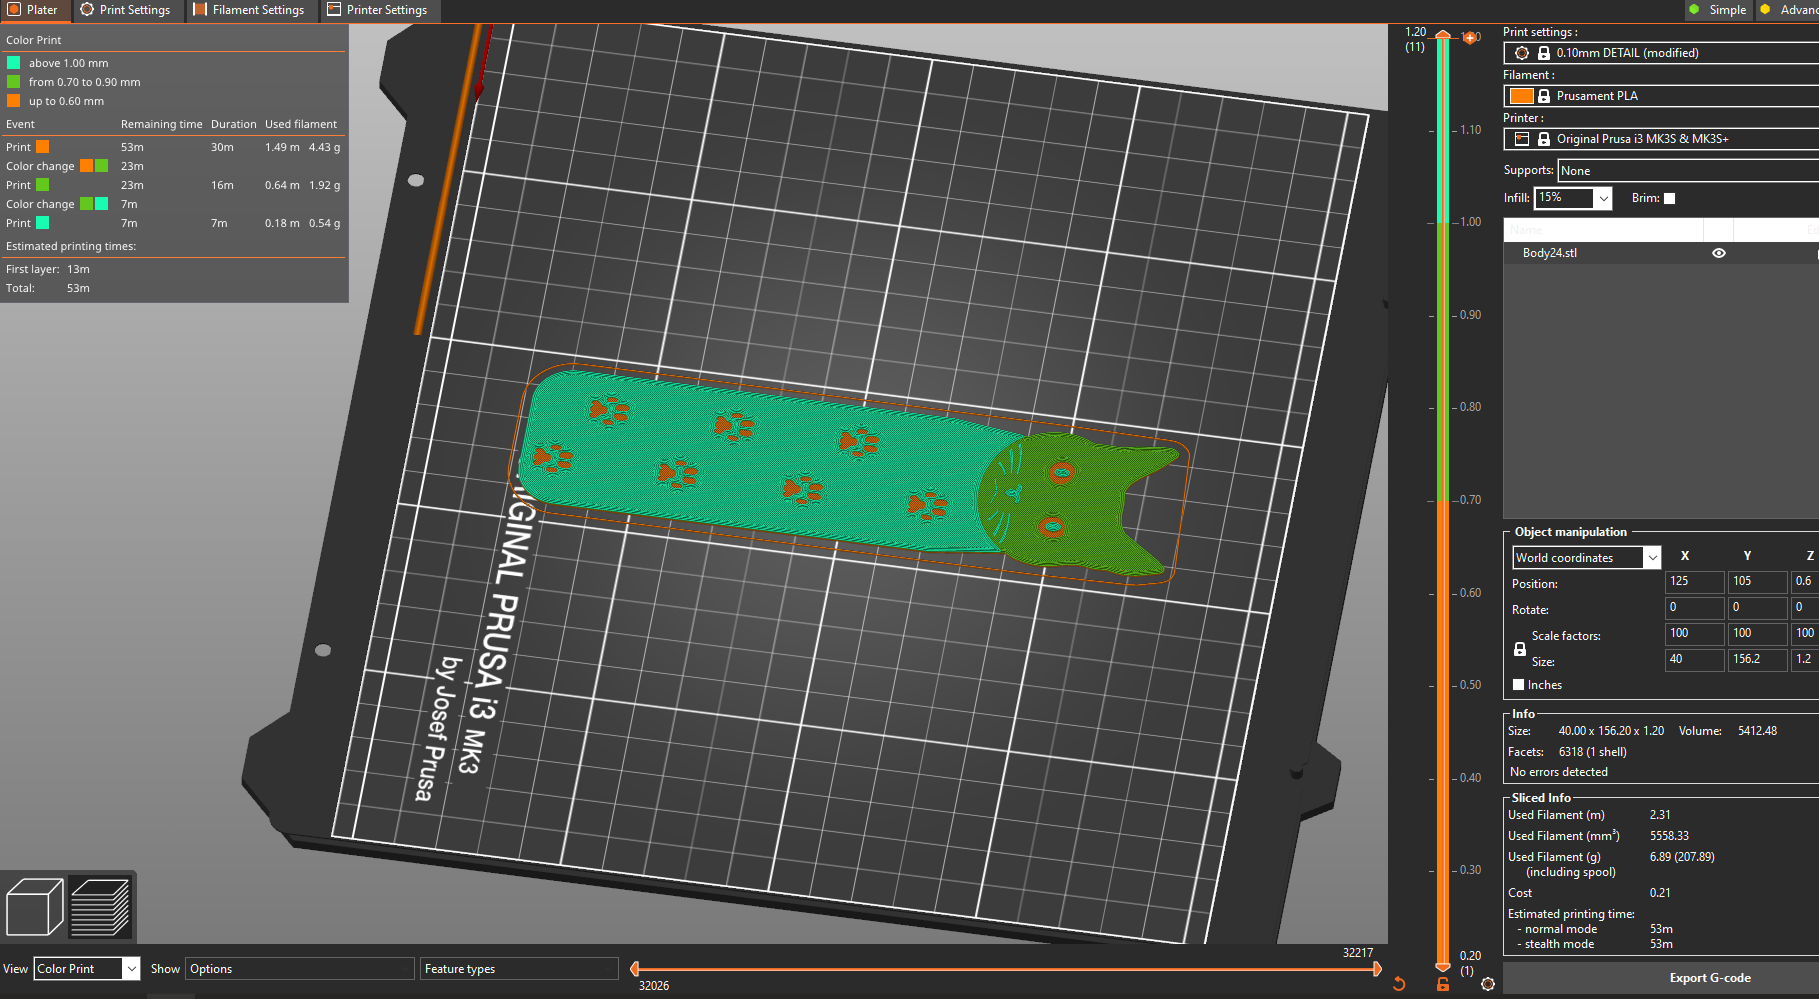Click the Scale factors X field
Image resolution: width=1819 pixels, height=999 pixels.
pos(1694,633)
